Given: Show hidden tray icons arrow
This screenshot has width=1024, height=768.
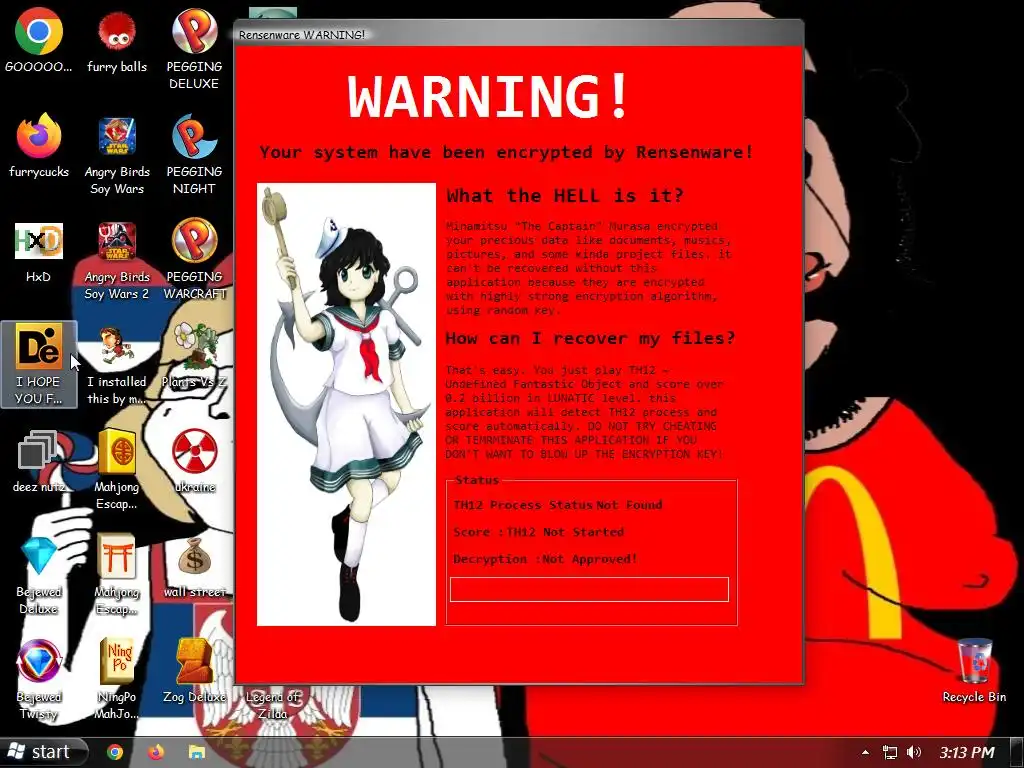Looking at the screenshot, I should (x=865, y=752).
